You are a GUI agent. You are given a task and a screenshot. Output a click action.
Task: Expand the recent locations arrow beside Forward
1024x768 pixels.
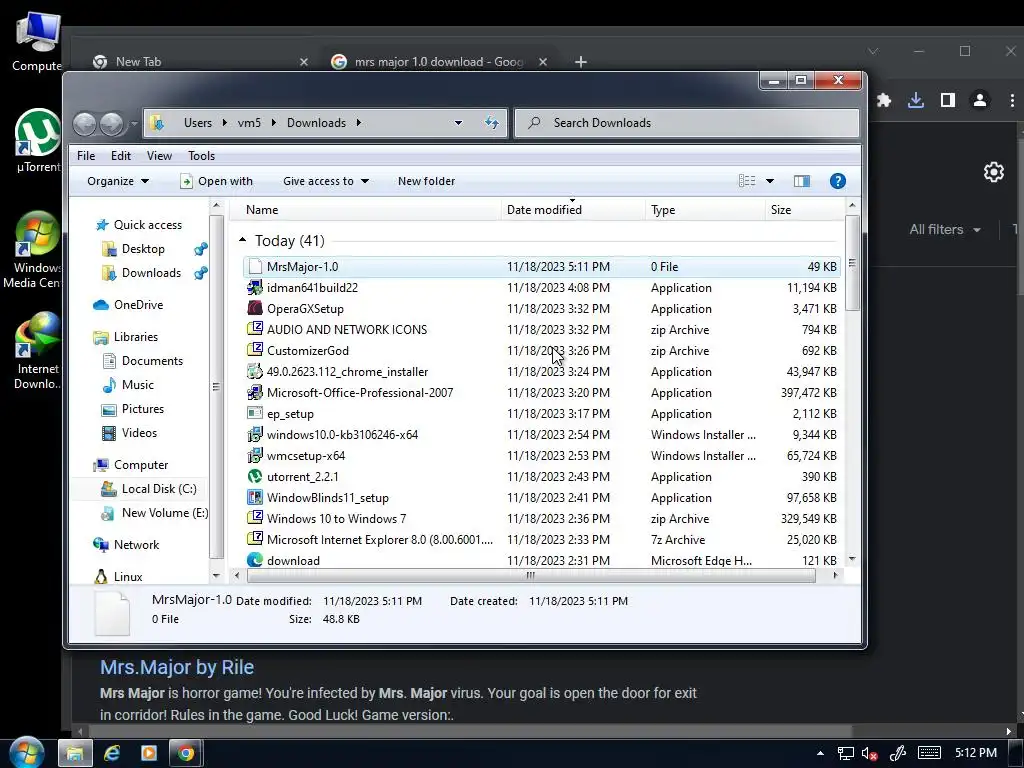click(x=134, y=123)
